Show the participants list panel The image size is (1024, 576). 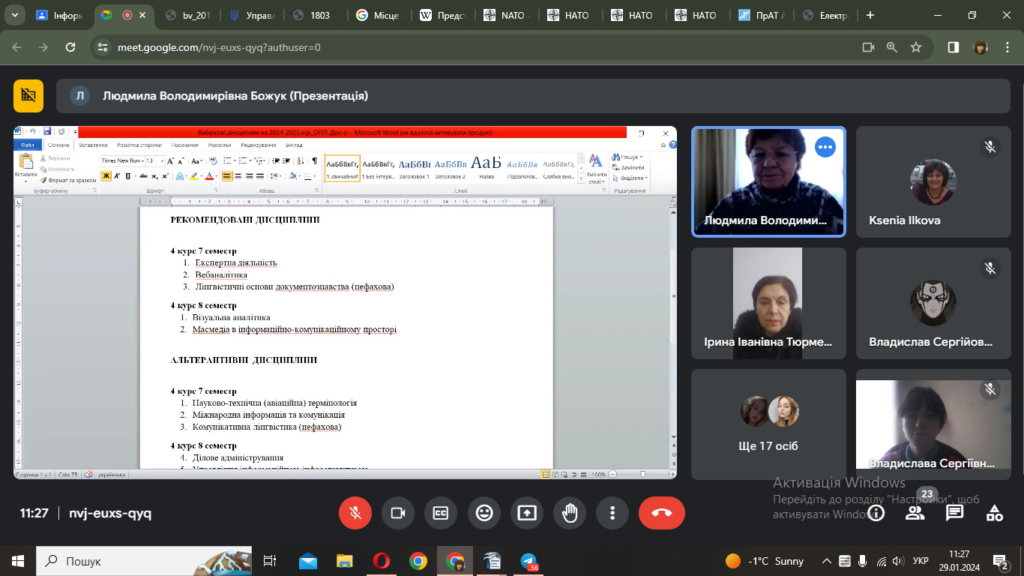pos(915,513)
